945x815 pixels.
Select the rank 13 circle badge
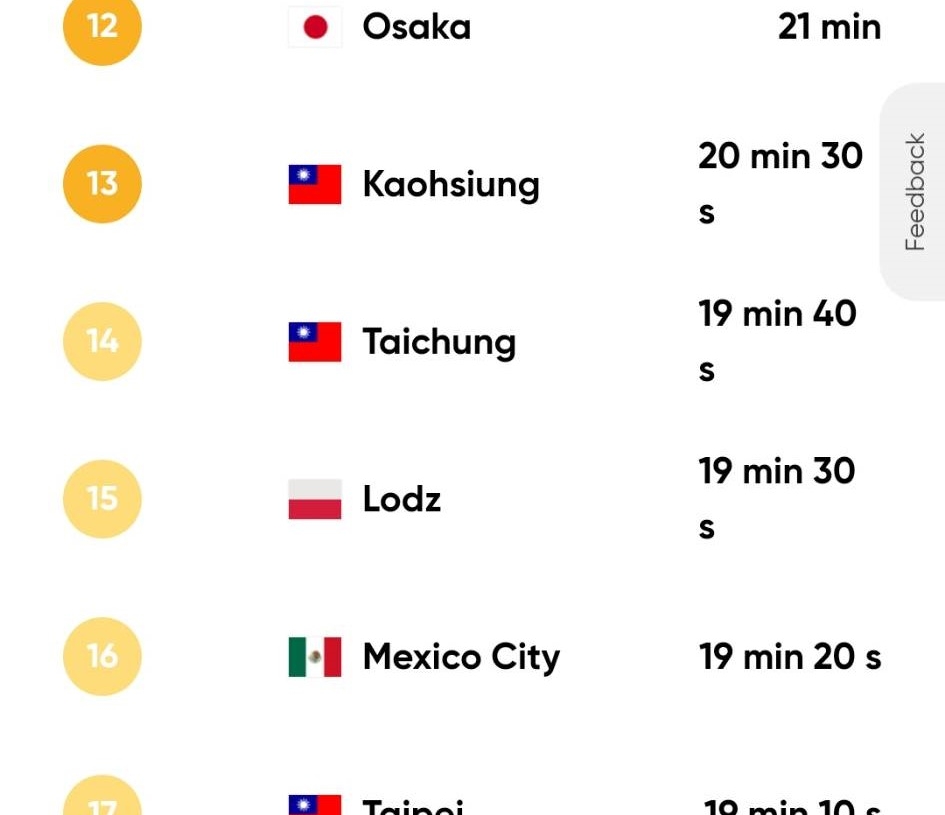tap(102, 184)
